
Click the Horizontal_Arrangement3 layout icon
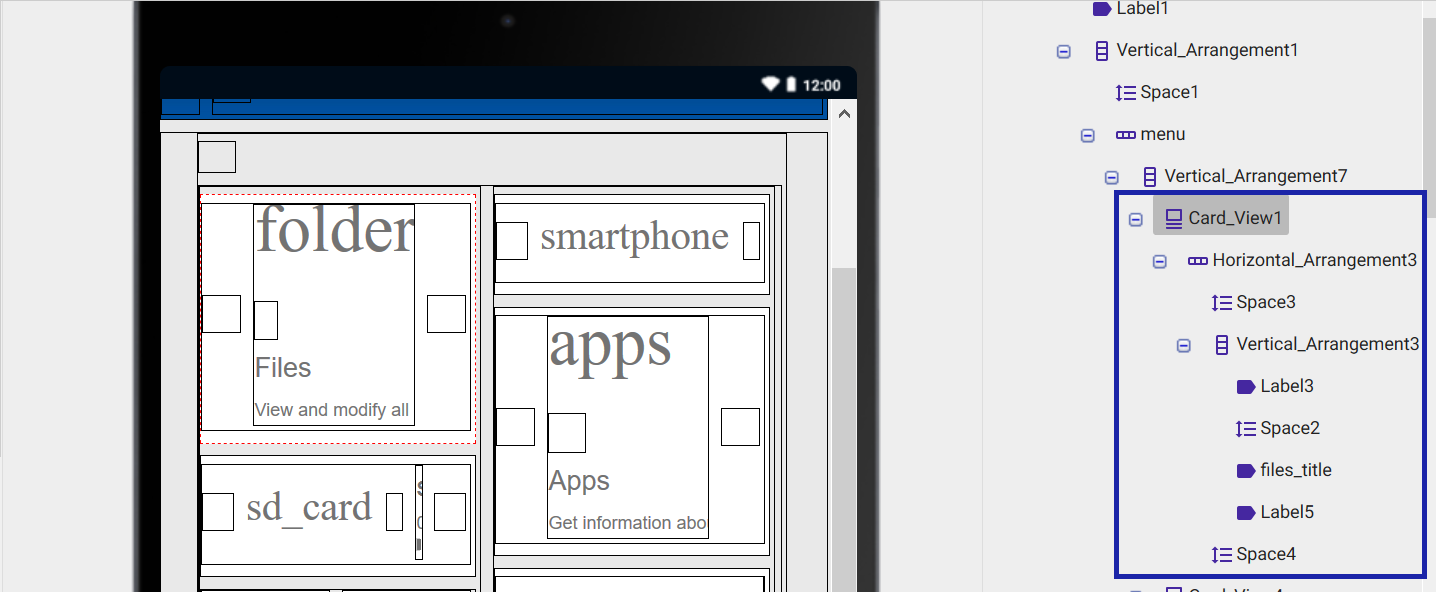[x=1198, y=260]
